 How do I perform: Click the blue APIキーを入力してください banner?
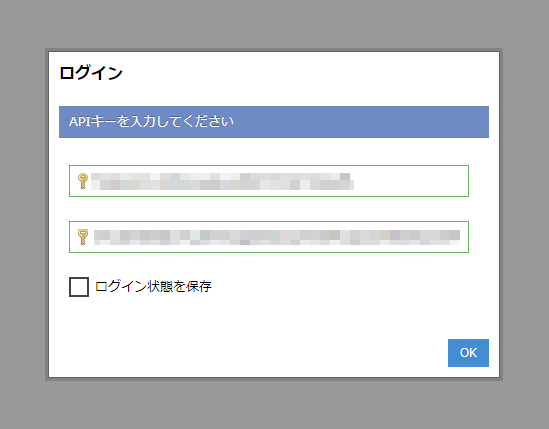(x=274, y=122)
